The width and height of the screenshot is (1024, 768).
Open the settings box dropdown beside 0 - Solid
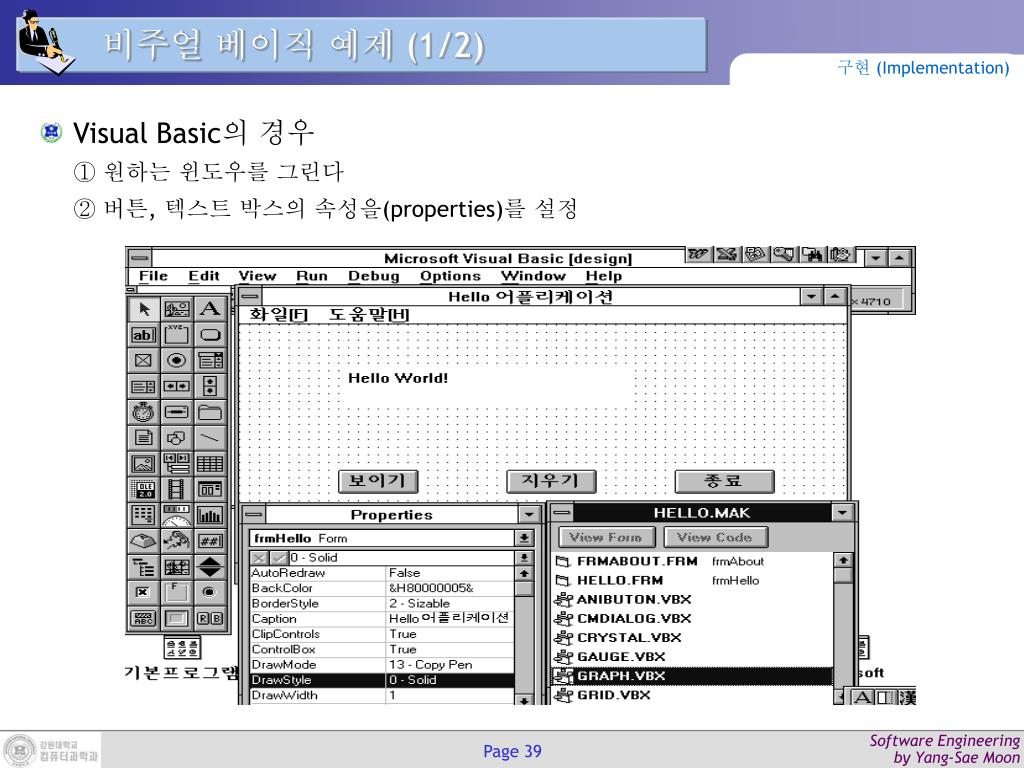click(x=524, y=558)
